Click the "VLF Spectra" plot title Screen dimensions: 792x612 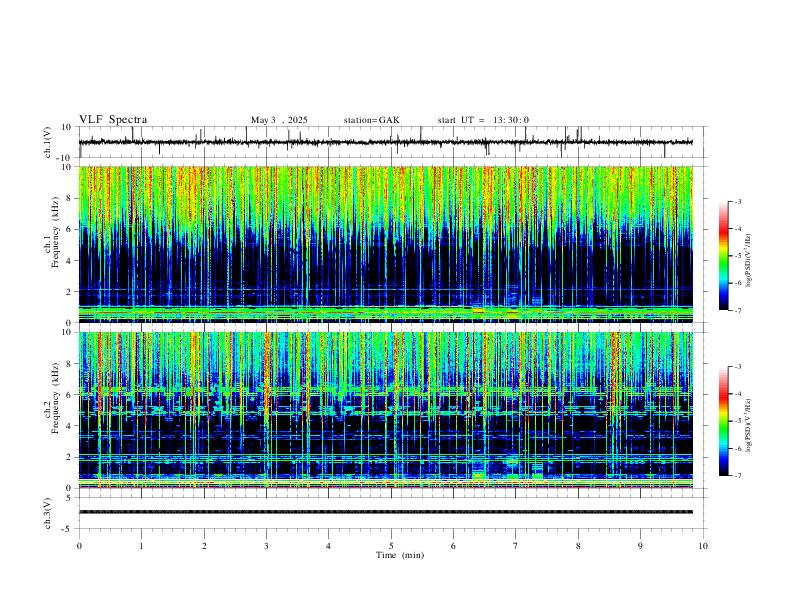pyautogui.click(x=113, y=120)
